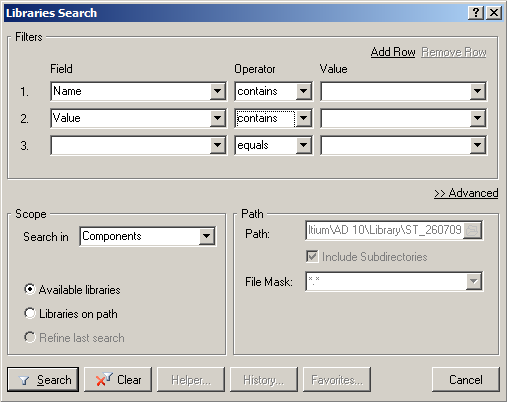This screenshot has width=507, height=402.
Task: Open row 3 empty Field dropdown arrow
Action: click(x=218, y=145)
